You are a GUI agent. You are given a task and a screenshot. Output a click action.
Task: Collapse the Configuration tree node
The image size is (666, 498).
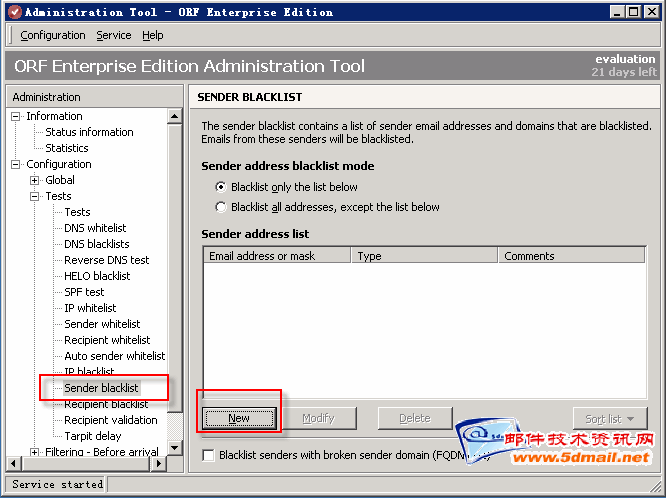pyautogui.click(x=16, y=164)
